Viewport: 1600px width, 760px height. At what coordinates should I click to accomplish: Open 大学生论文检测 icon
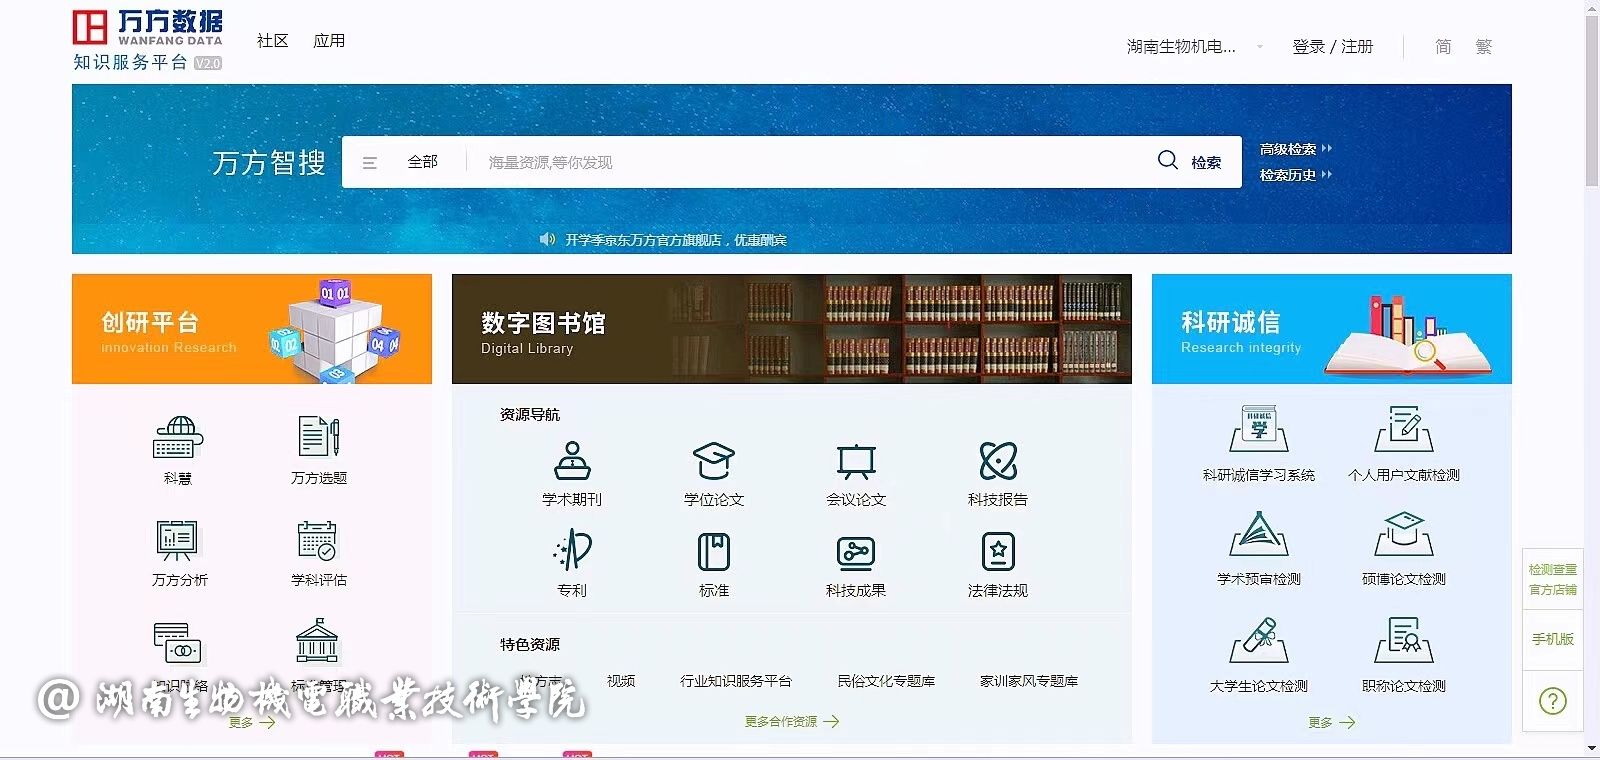(x=1259, y=640)
